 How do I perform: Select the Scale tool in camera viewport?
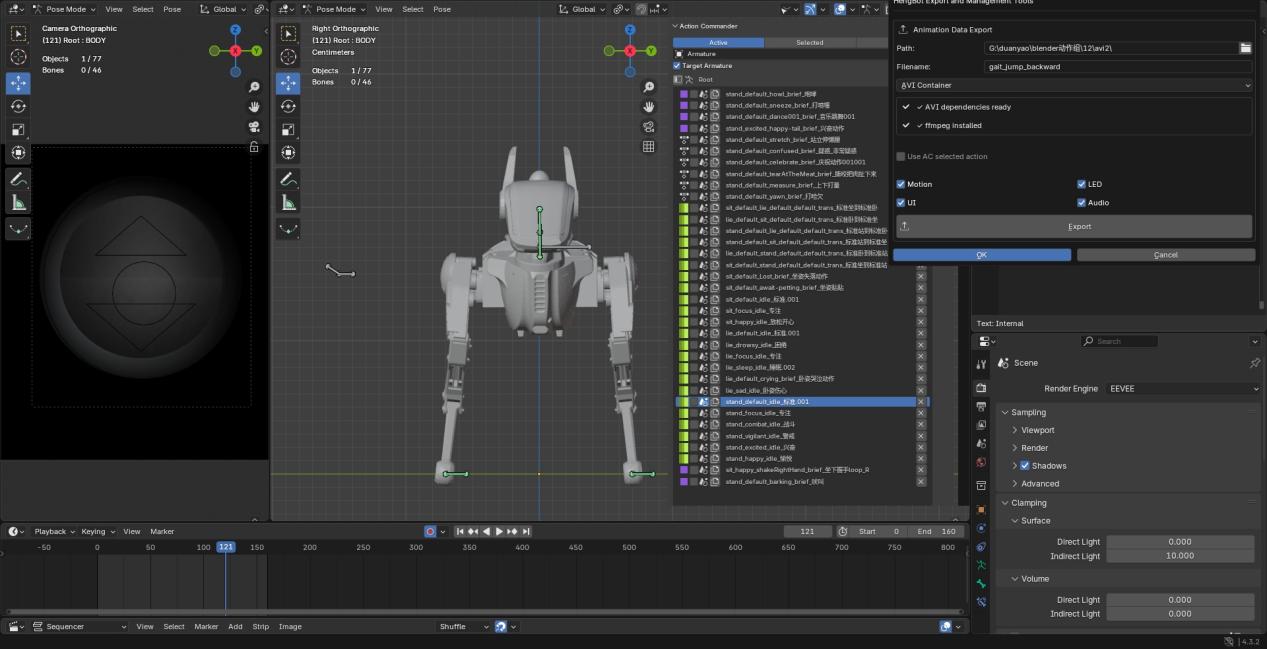(18, 129)
